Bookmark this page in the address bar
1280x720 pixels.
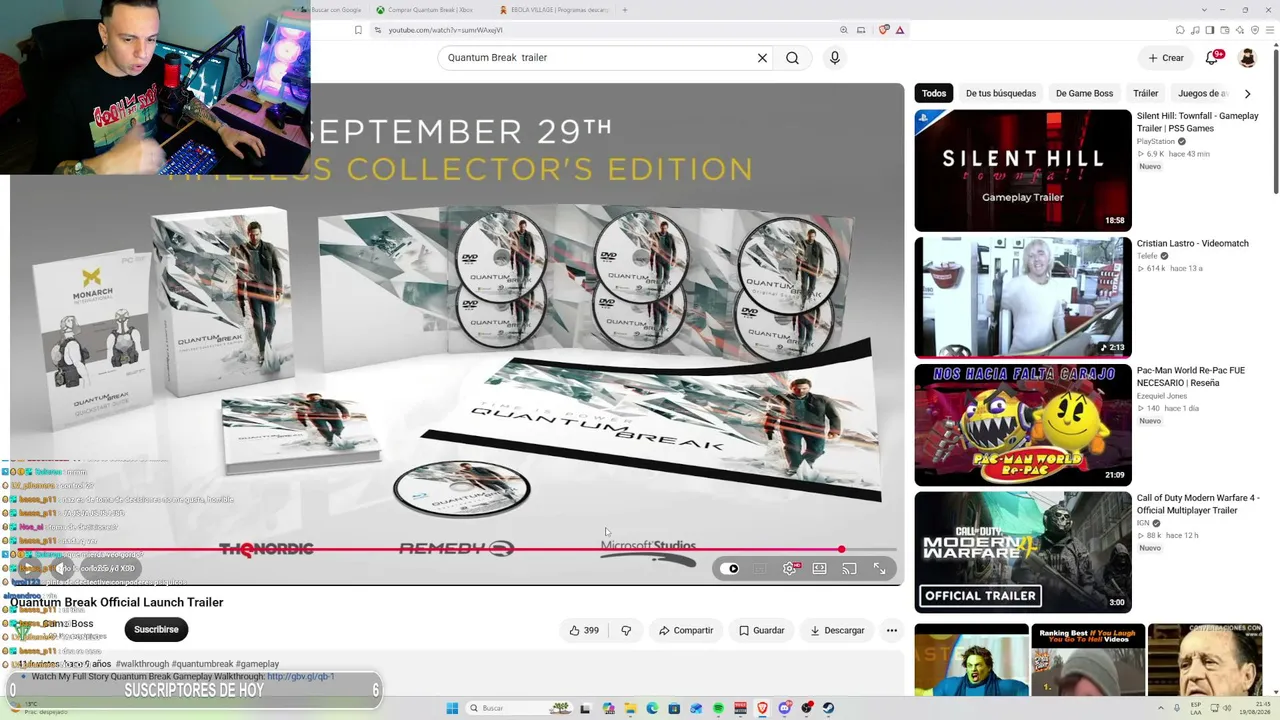click(x=358, y=30)
